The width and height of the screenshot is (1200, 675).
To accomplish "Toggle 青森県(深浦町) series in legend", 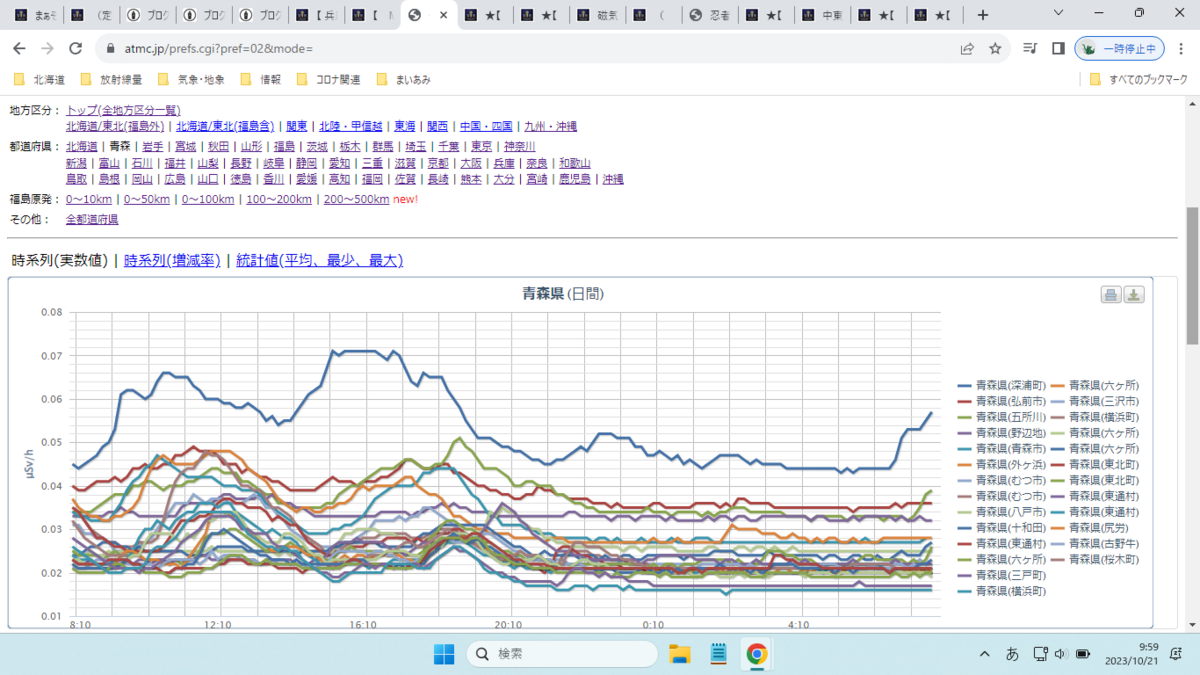I will coord(1002,385).
